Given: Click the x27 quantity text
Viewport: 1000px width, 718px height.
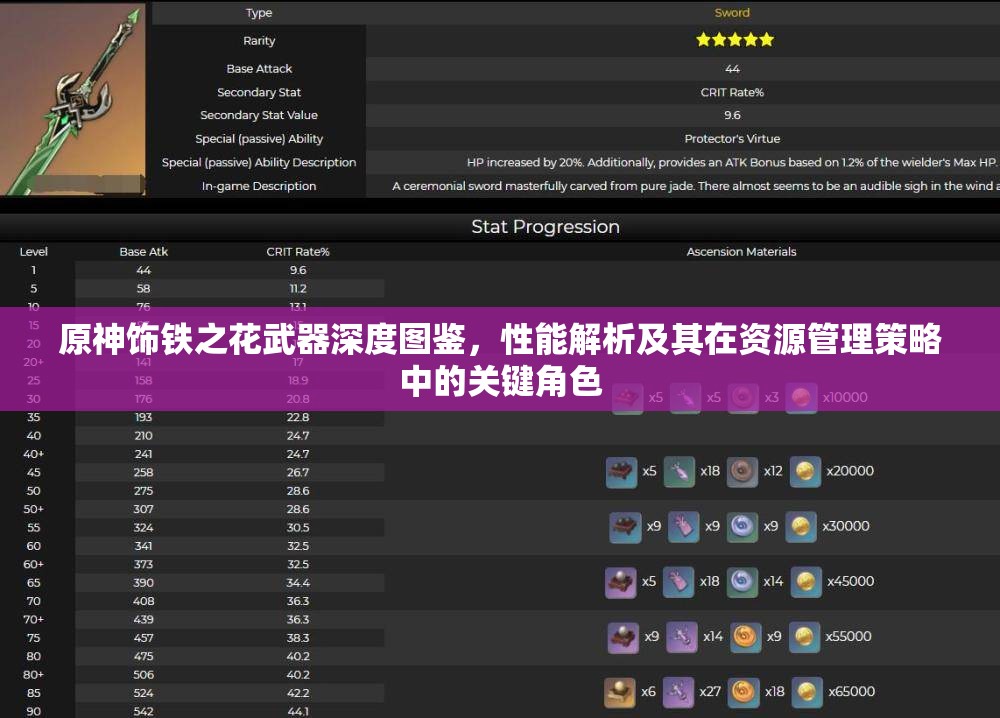Looking at the screenshot, I should (710, 691).
